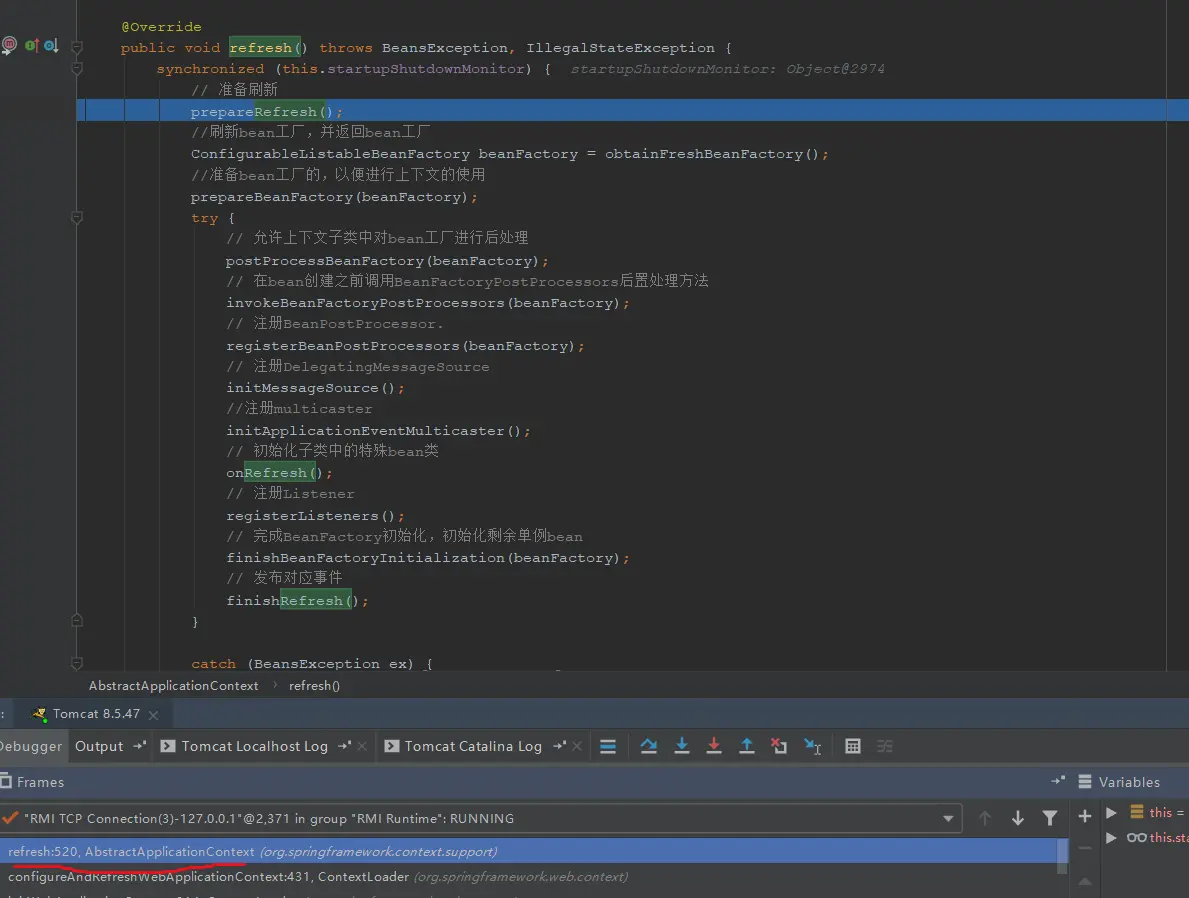The width and height of the screenshot is (1189, 898).
Task: Click refresh() in the breadcrumb bar
Action: 314,686
